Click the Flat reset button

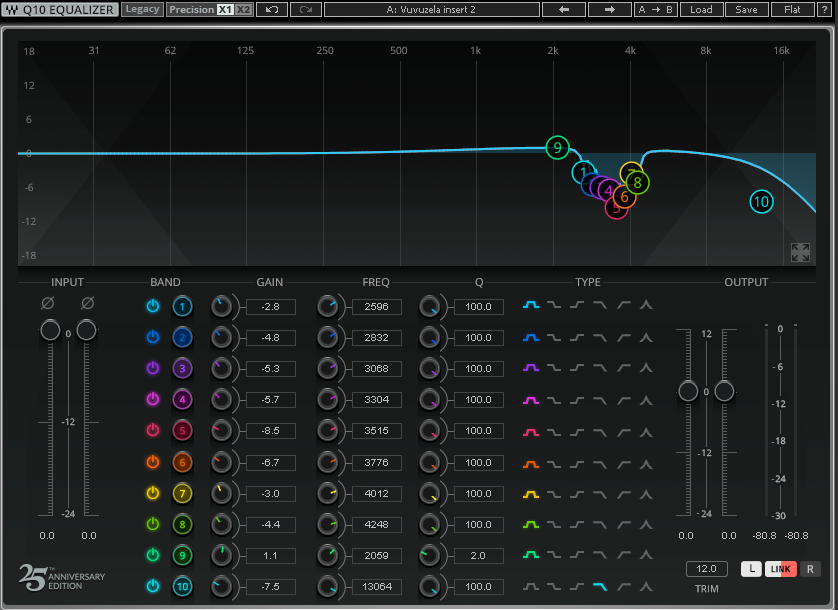pyautogui.click(x=792, y=10)
